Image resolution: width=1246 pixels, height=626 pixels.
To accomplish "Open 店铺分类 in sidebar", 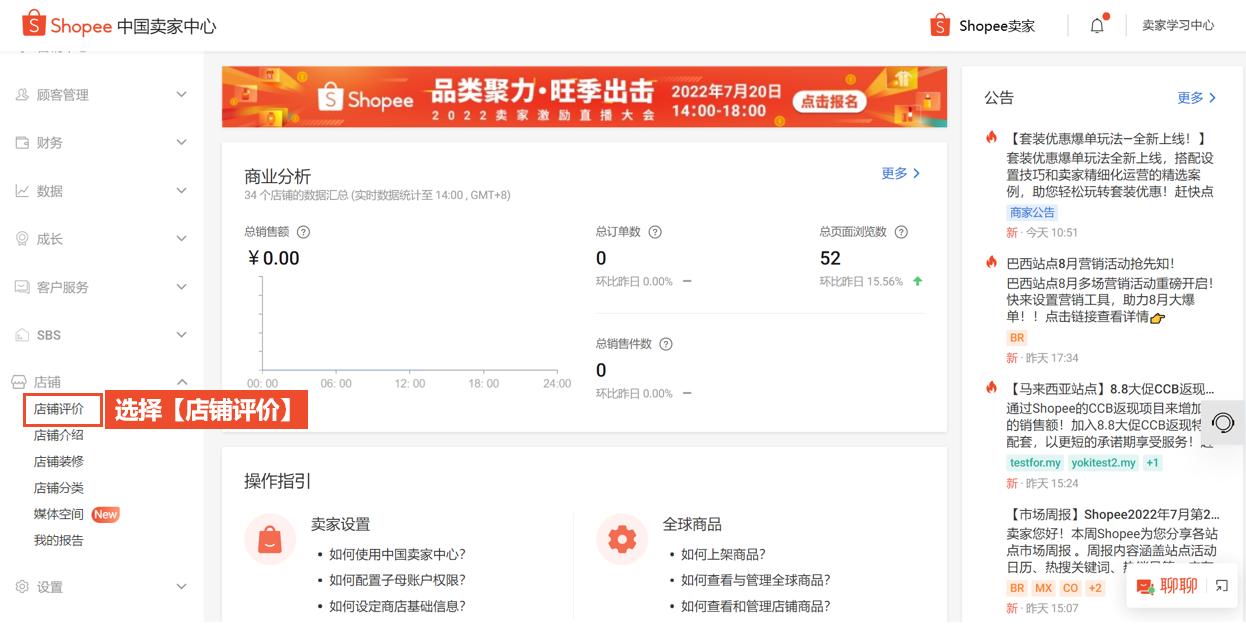I will click(x=59, y=488).
